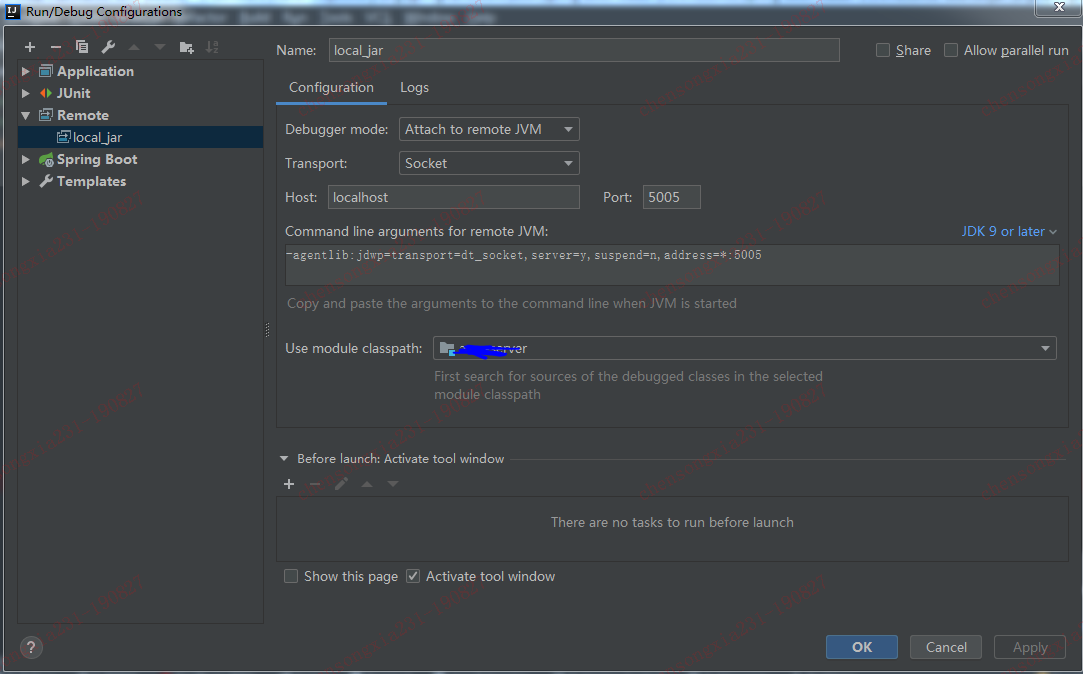Click the Templates wrench icon
Screen dimensions: 1083x674
(x=46, y=182)
